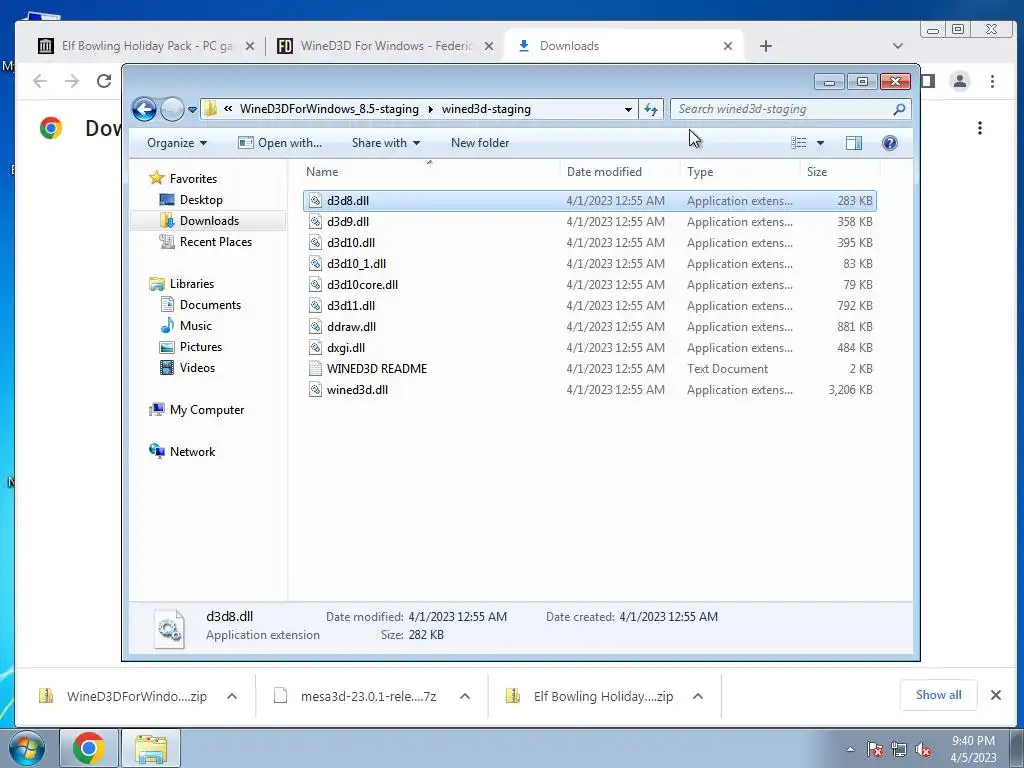This screenshot has height=768, width=1024.
Task: Toggle the preview pane button
Action: [x=854, y=143]
